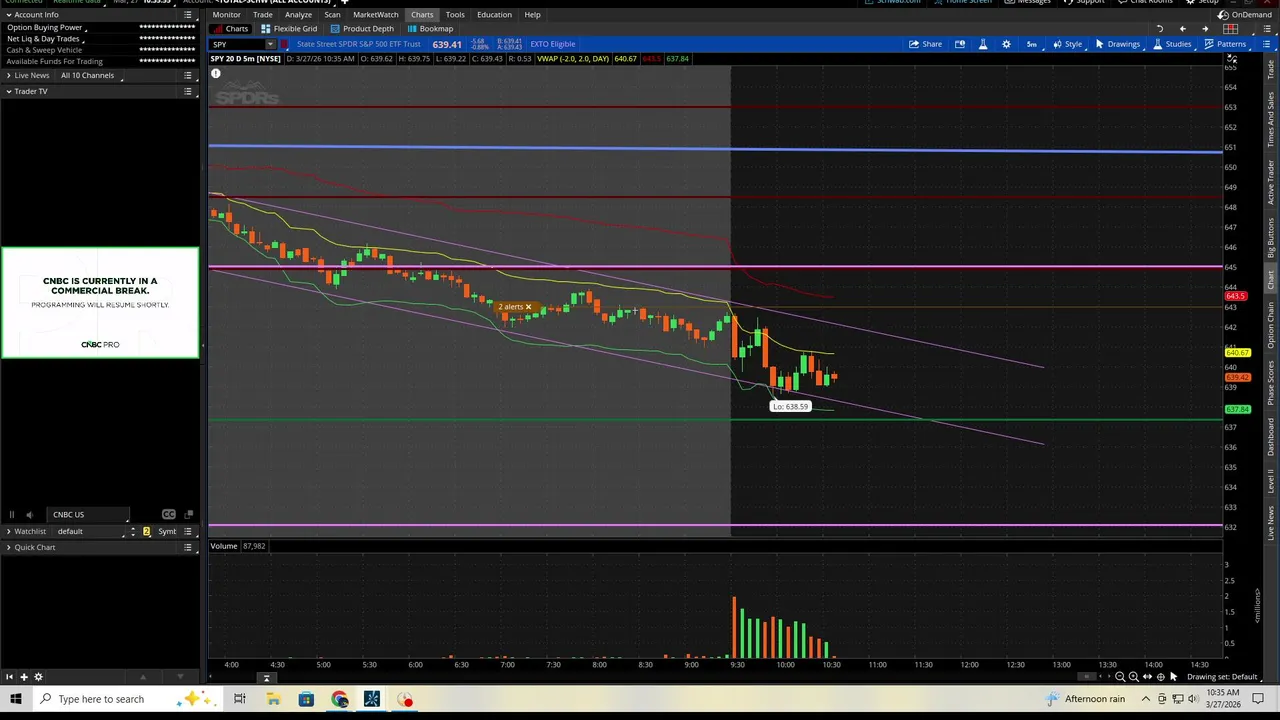Open File Explorer from the taskbar

point(273,699)
